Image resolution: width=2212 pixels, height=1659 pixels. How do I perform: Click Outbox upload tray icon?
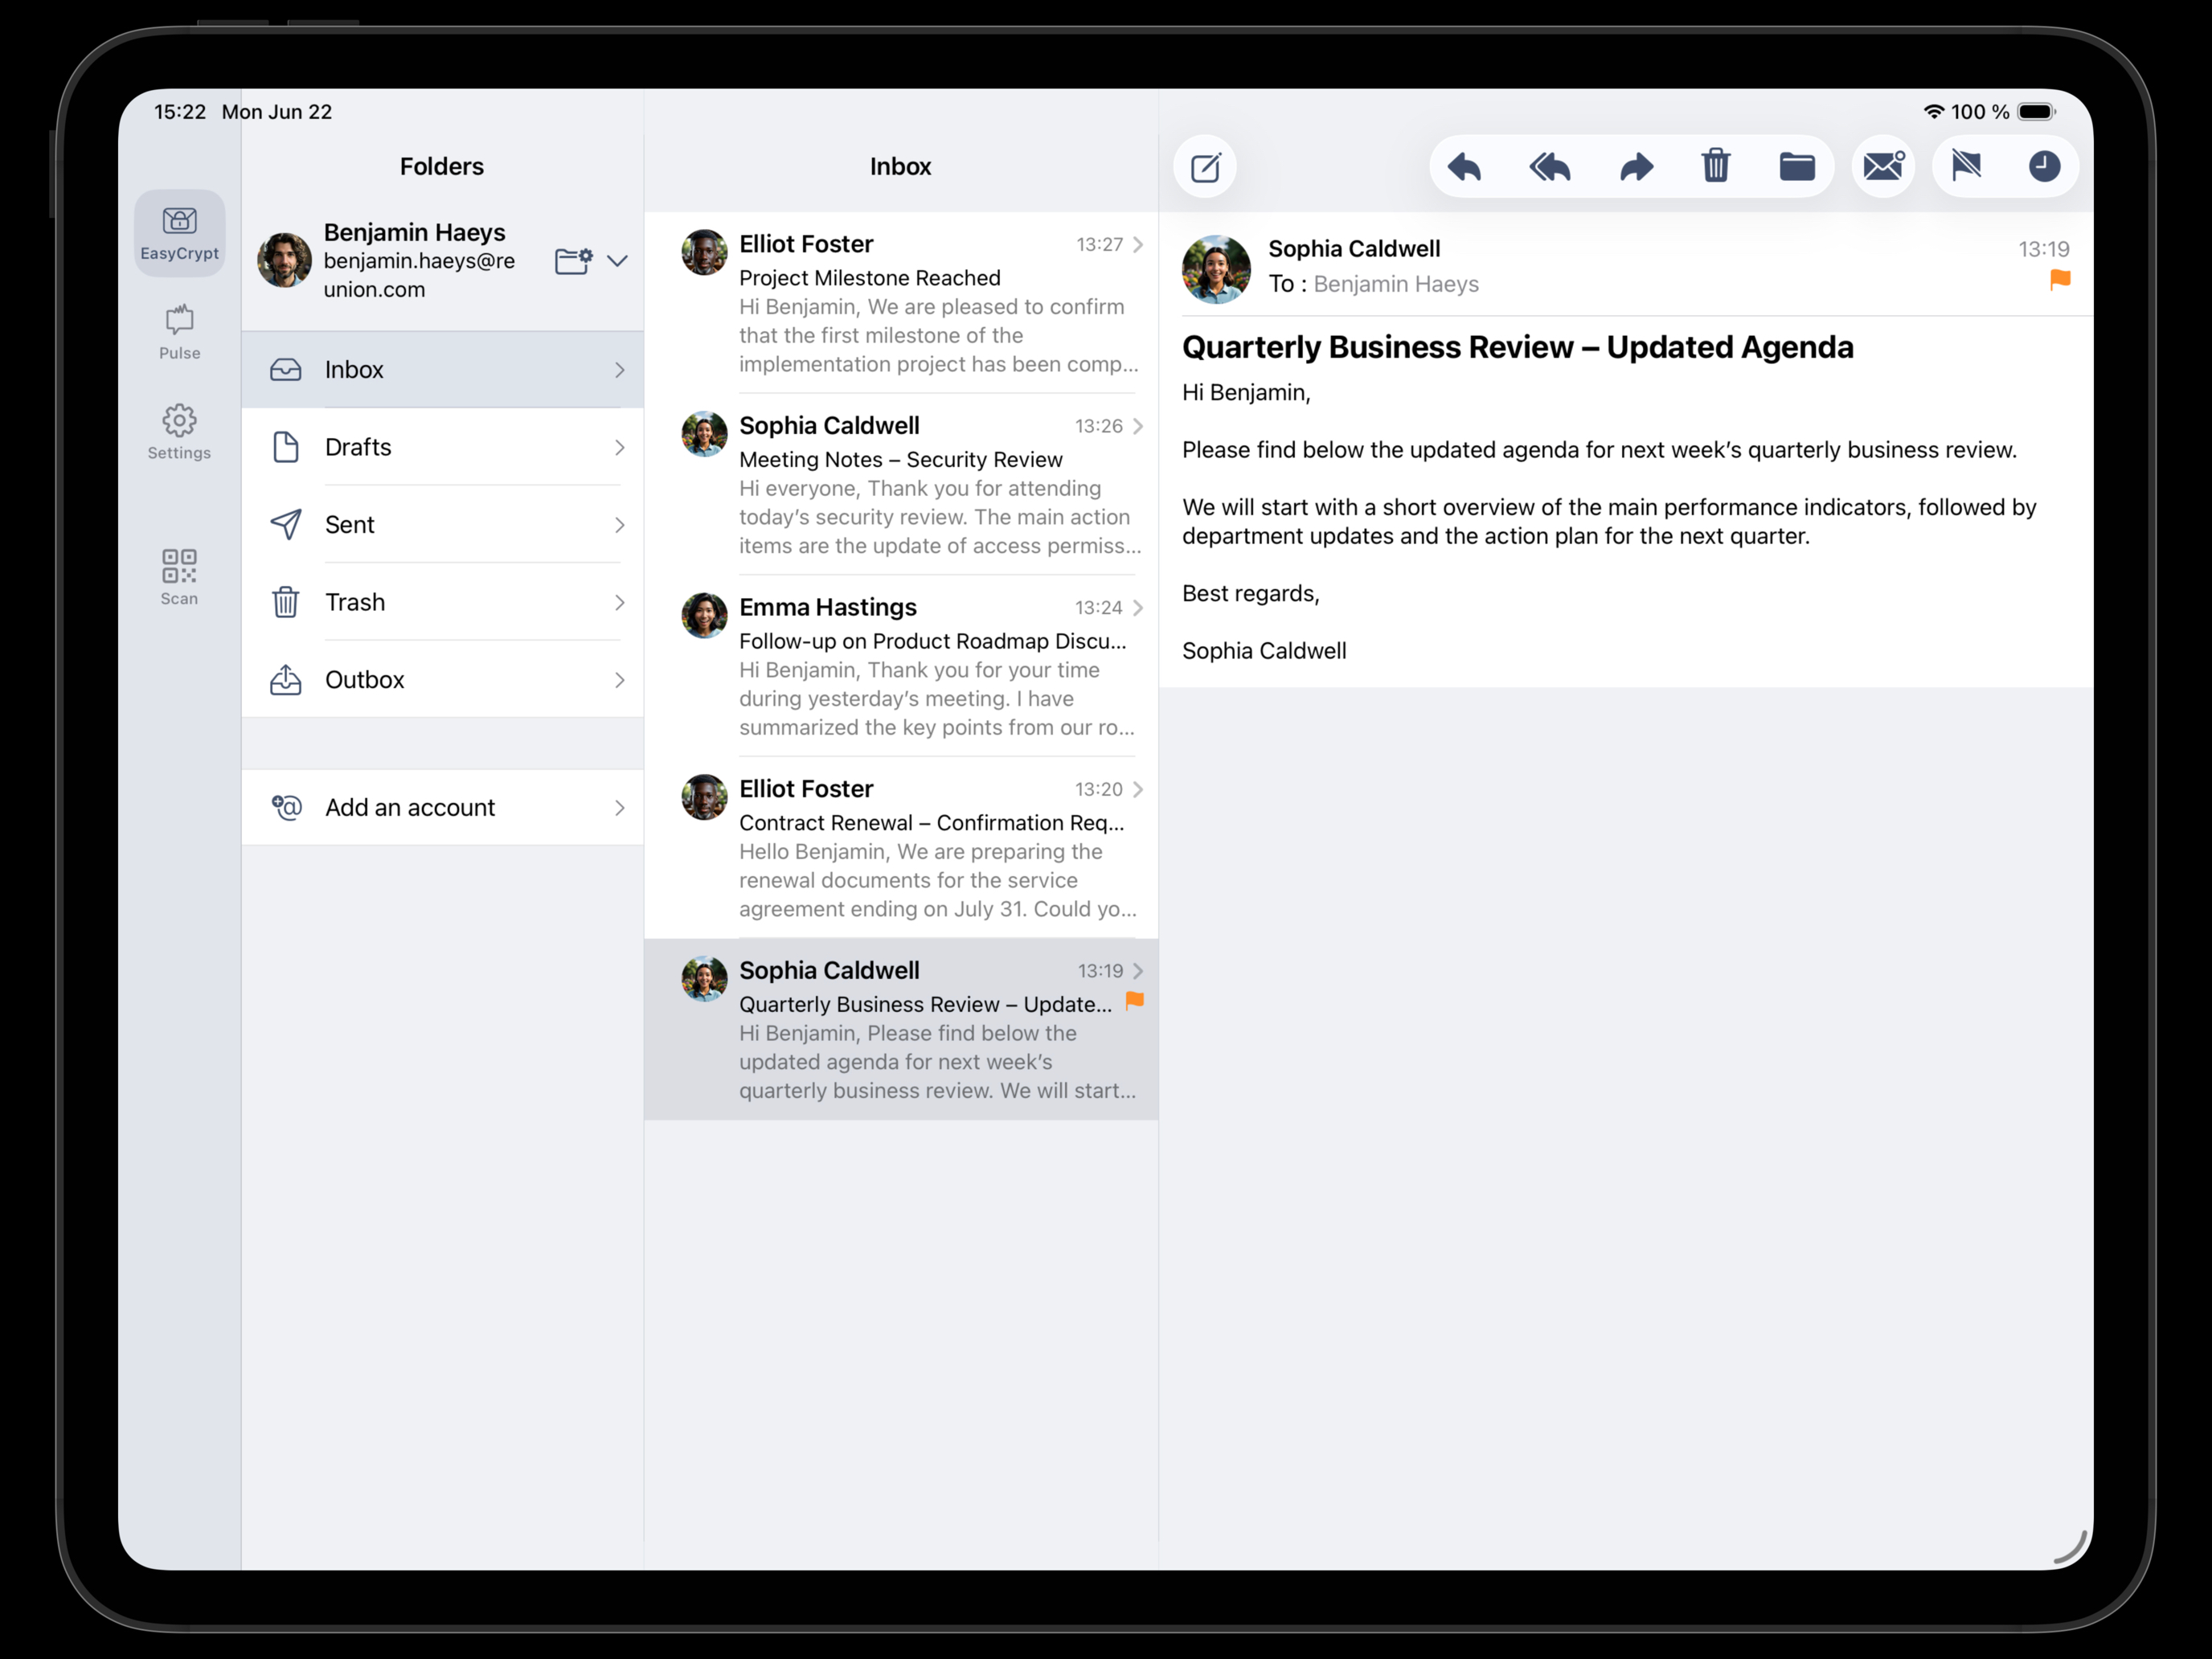(x=286, y=680)
